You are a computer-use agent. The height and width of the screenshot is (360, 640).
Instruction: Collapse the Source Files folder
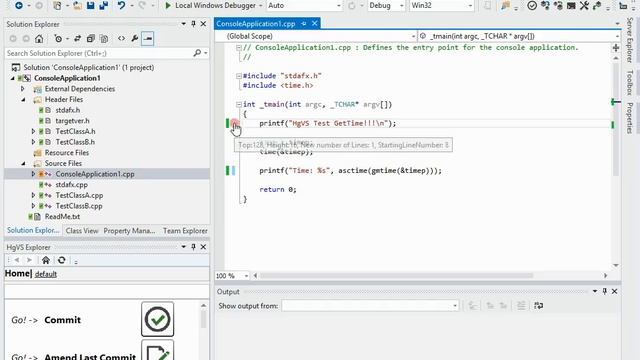23,163
